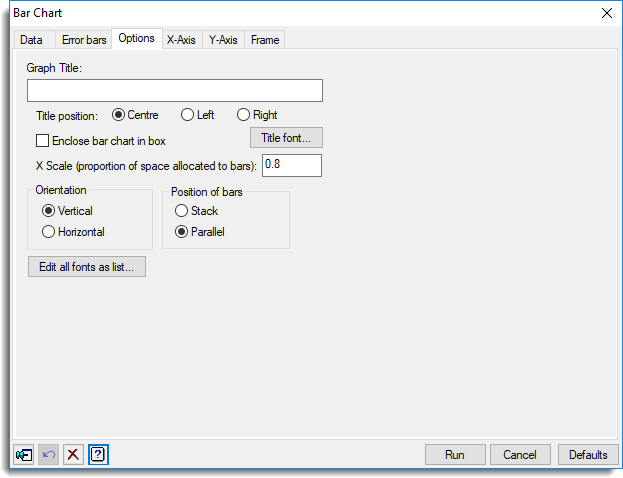Image resolution: width=623 pixels, height=478 pixels.
Task: Switch to the Frame tab
Action: (x=265, y=40)
